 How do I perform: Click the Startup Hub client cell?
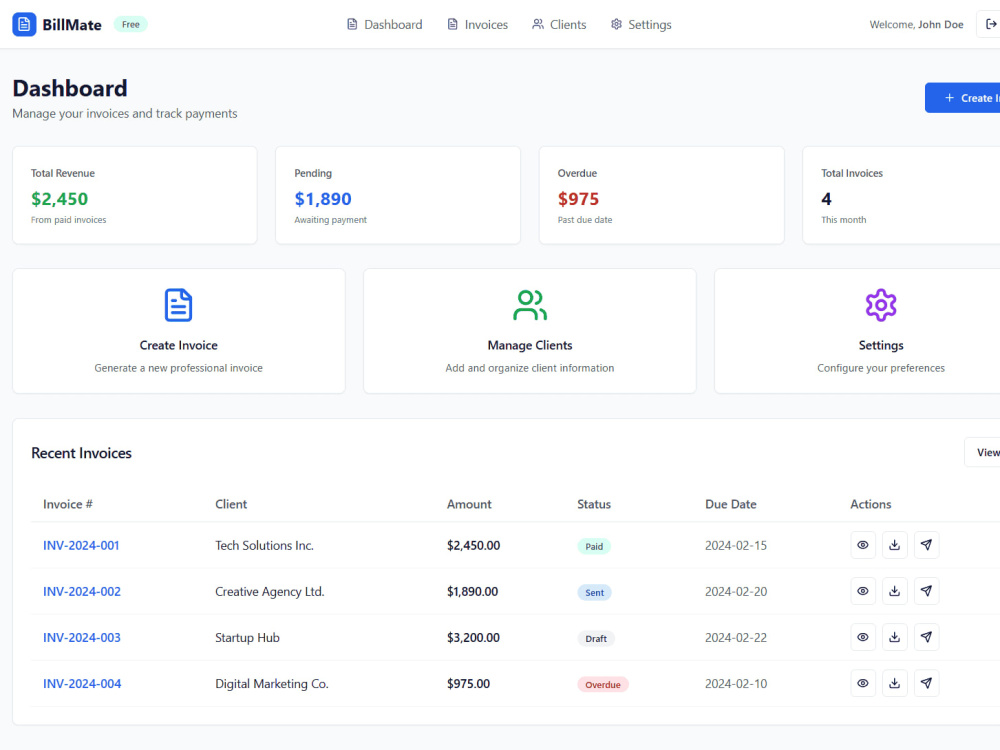[247, 637]
